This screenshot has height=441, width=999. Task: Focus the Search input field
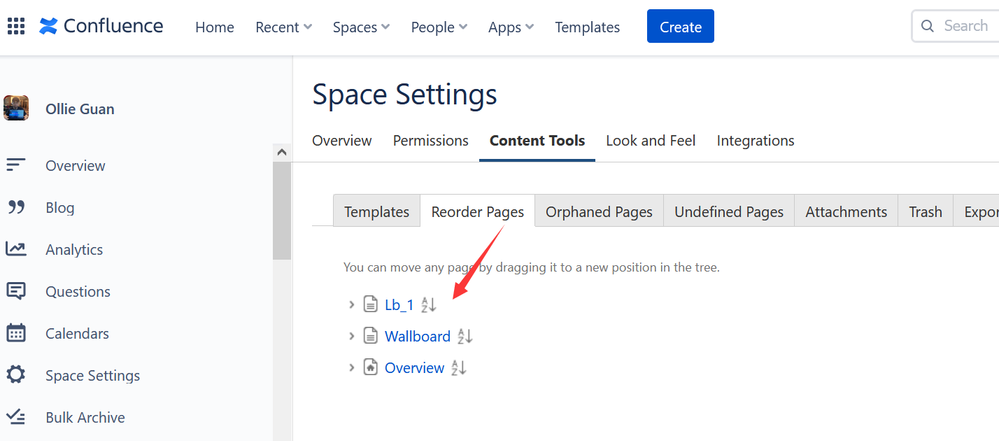(956, 26)
